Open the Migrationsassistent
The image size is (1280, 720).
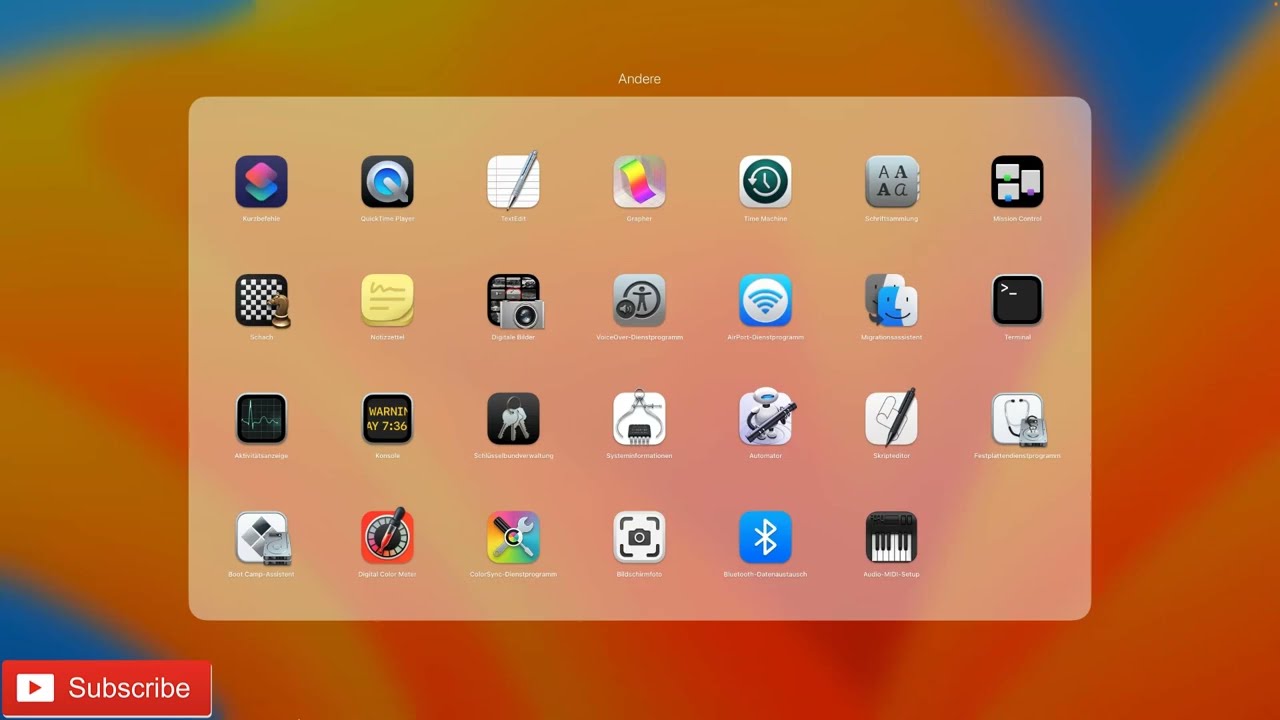pyautogui.click(x=891, y=300)
